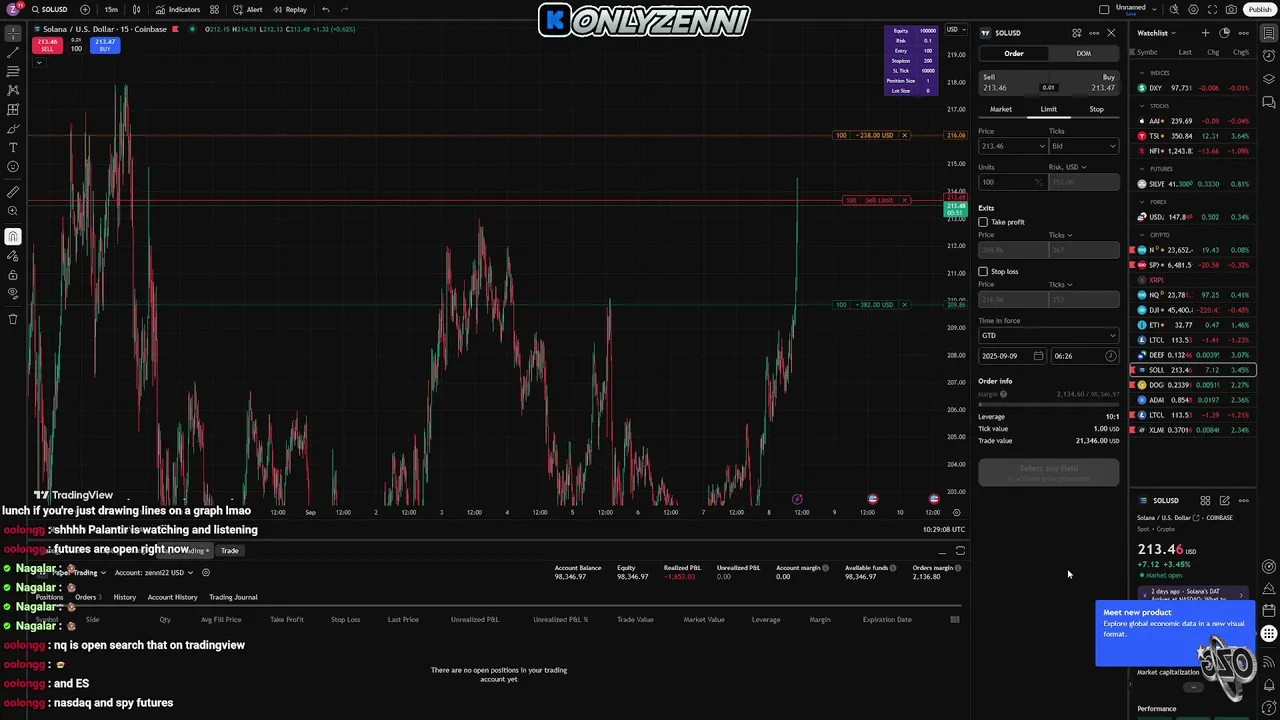This screenshot has height=720, width=1280.
Task: Start bar Replay mode
Action: click(x=289, y=9)
